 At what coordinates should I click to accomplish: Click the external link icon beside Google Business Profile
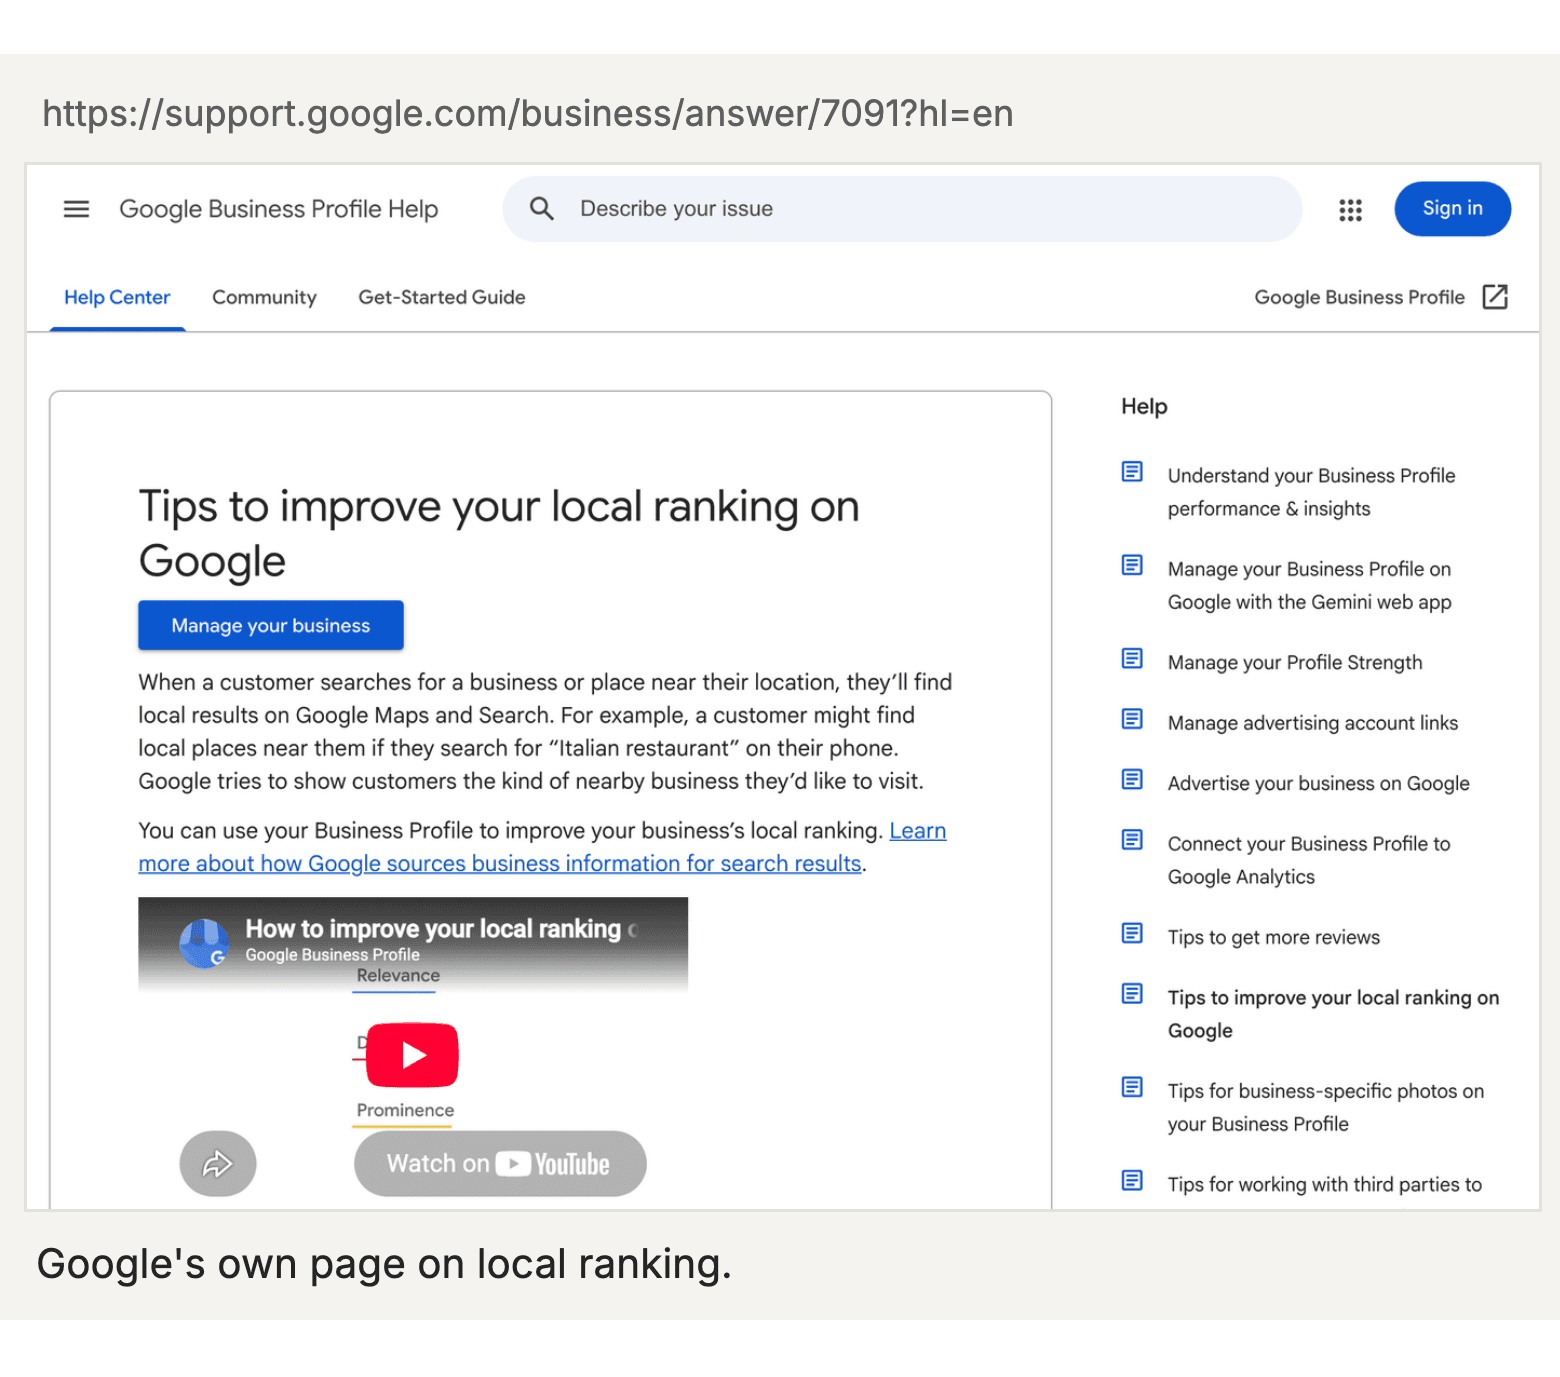1495,297
